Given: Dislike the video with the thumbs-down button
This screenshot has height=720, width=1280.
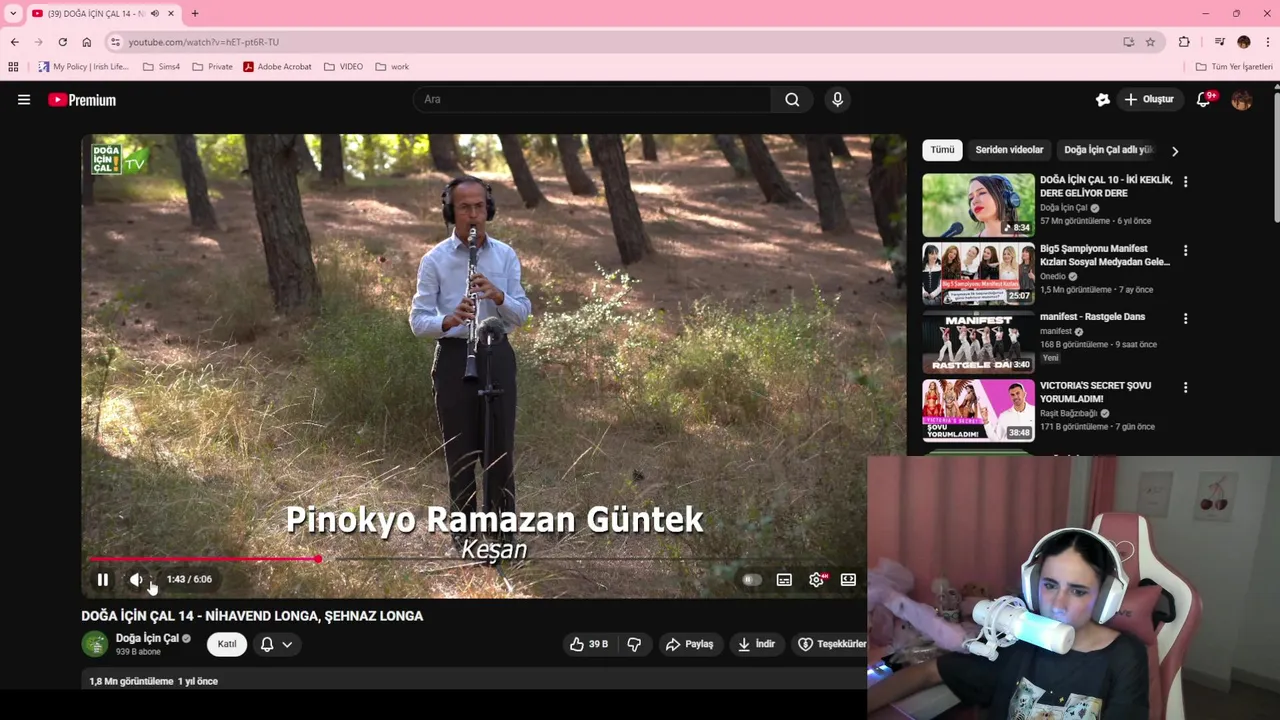Looking at the screenshot, I should [x=634, y=644].
